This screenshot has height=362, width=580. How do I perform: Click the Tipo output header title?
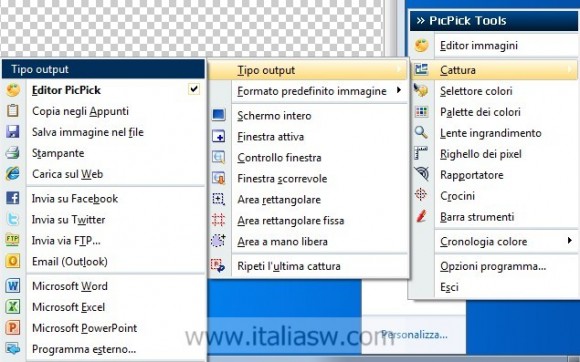(x=40, y=69)
